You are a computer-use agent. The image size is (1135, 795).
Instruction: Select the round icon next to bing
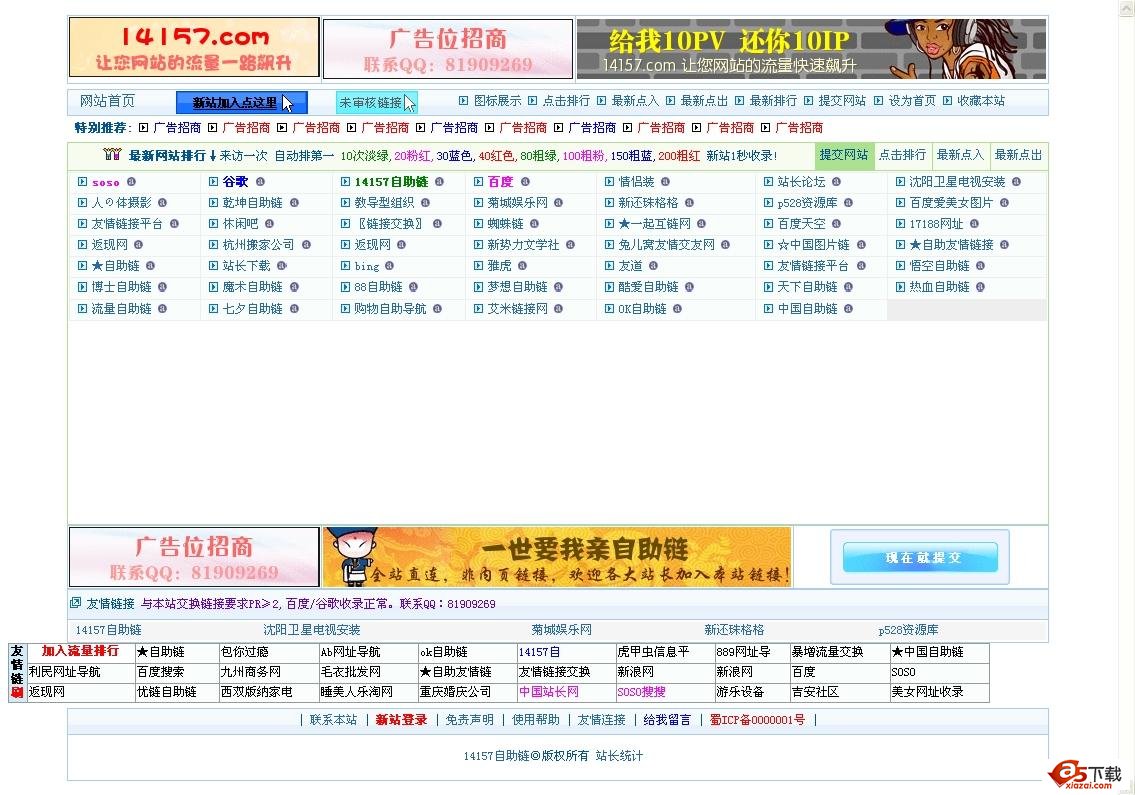pyautogui.click(x=389, y=266)
